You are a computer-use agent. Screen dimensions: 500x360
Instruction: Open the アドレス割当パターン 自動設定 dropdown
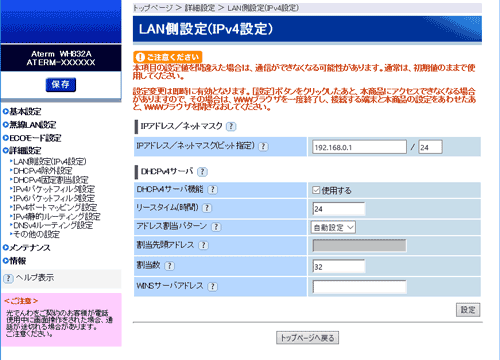[x=333, y=227]
